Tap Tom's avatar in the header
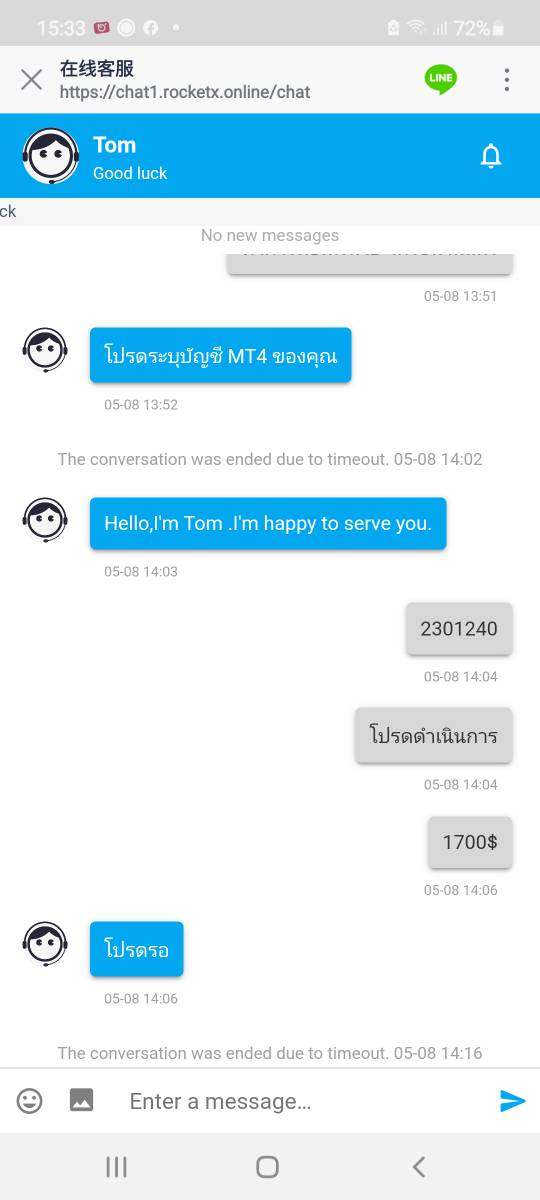 [x=51, y=156]
